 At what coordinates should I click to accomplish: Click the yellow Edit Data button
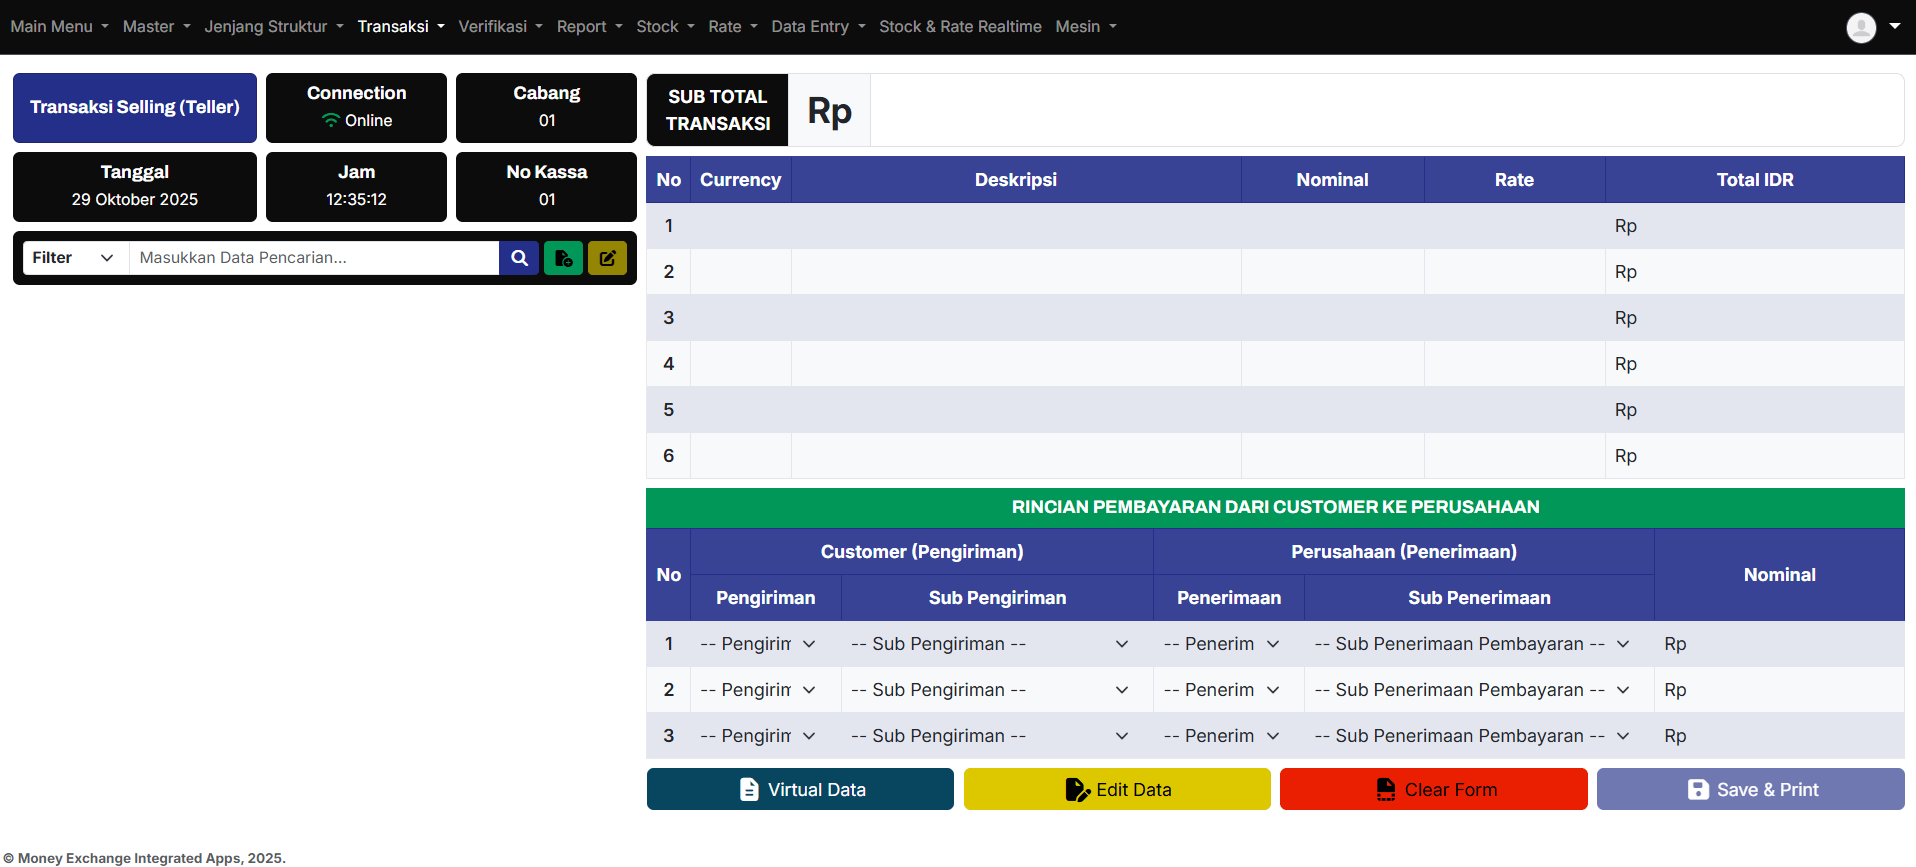point(1116,789)
